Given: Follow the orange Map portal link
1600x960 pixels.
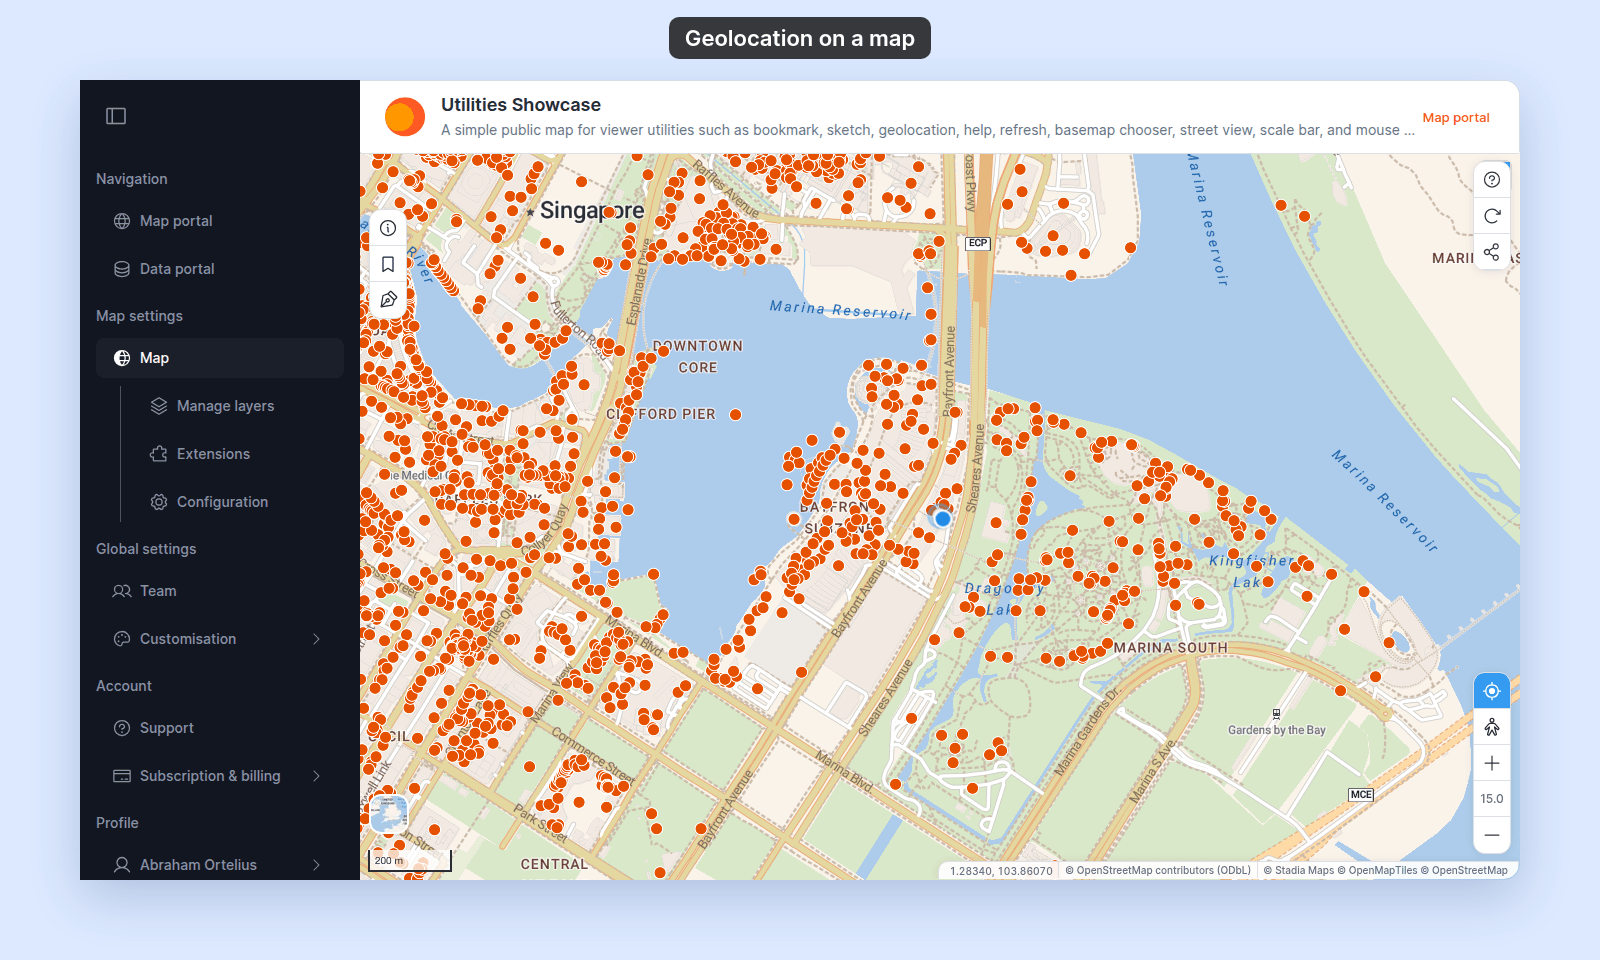Looking at the screenshot, I should tap(1456, 118).
